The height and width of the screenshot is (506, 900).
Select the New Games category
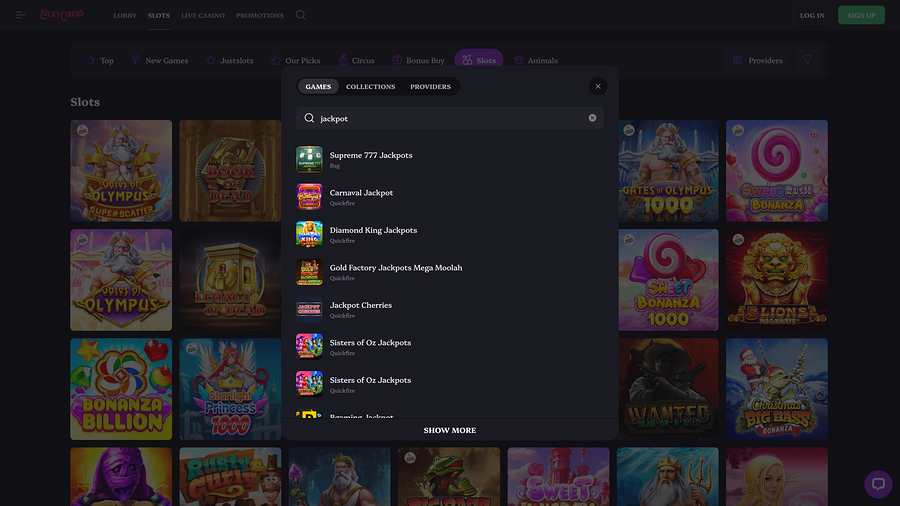[160, 60]
